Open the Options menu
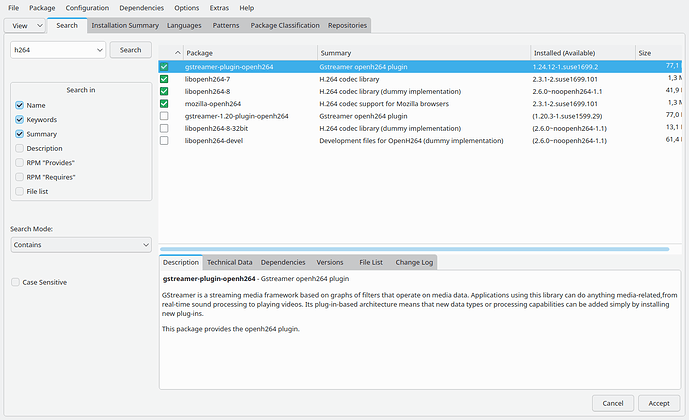The image size is (689, 420). pyautogui.click(x=186, y=8)
